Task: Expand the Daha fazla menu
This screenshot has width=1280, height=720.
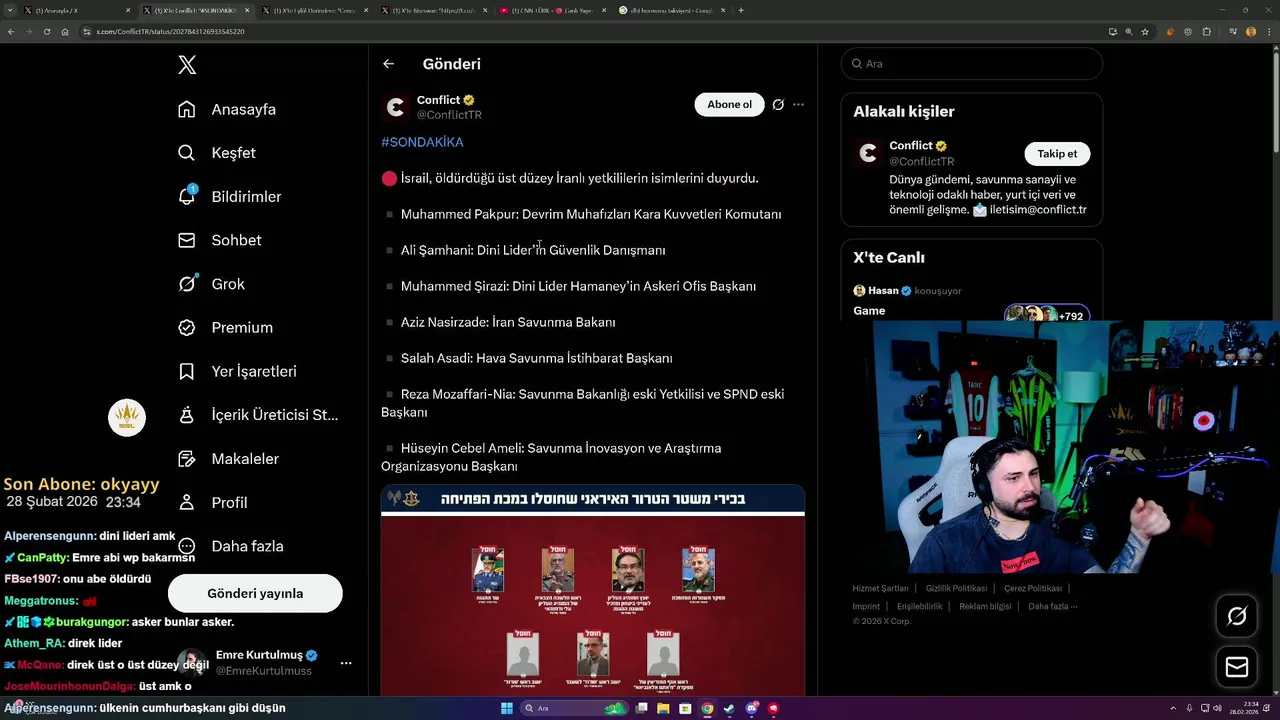Action: tap(231, 546)
